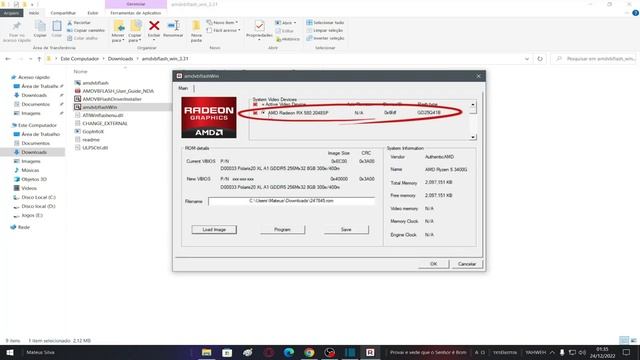Viewport: 640px width, 360px height.
Task: Open File Explorer from the taskbar
Action: pos(207,352)
